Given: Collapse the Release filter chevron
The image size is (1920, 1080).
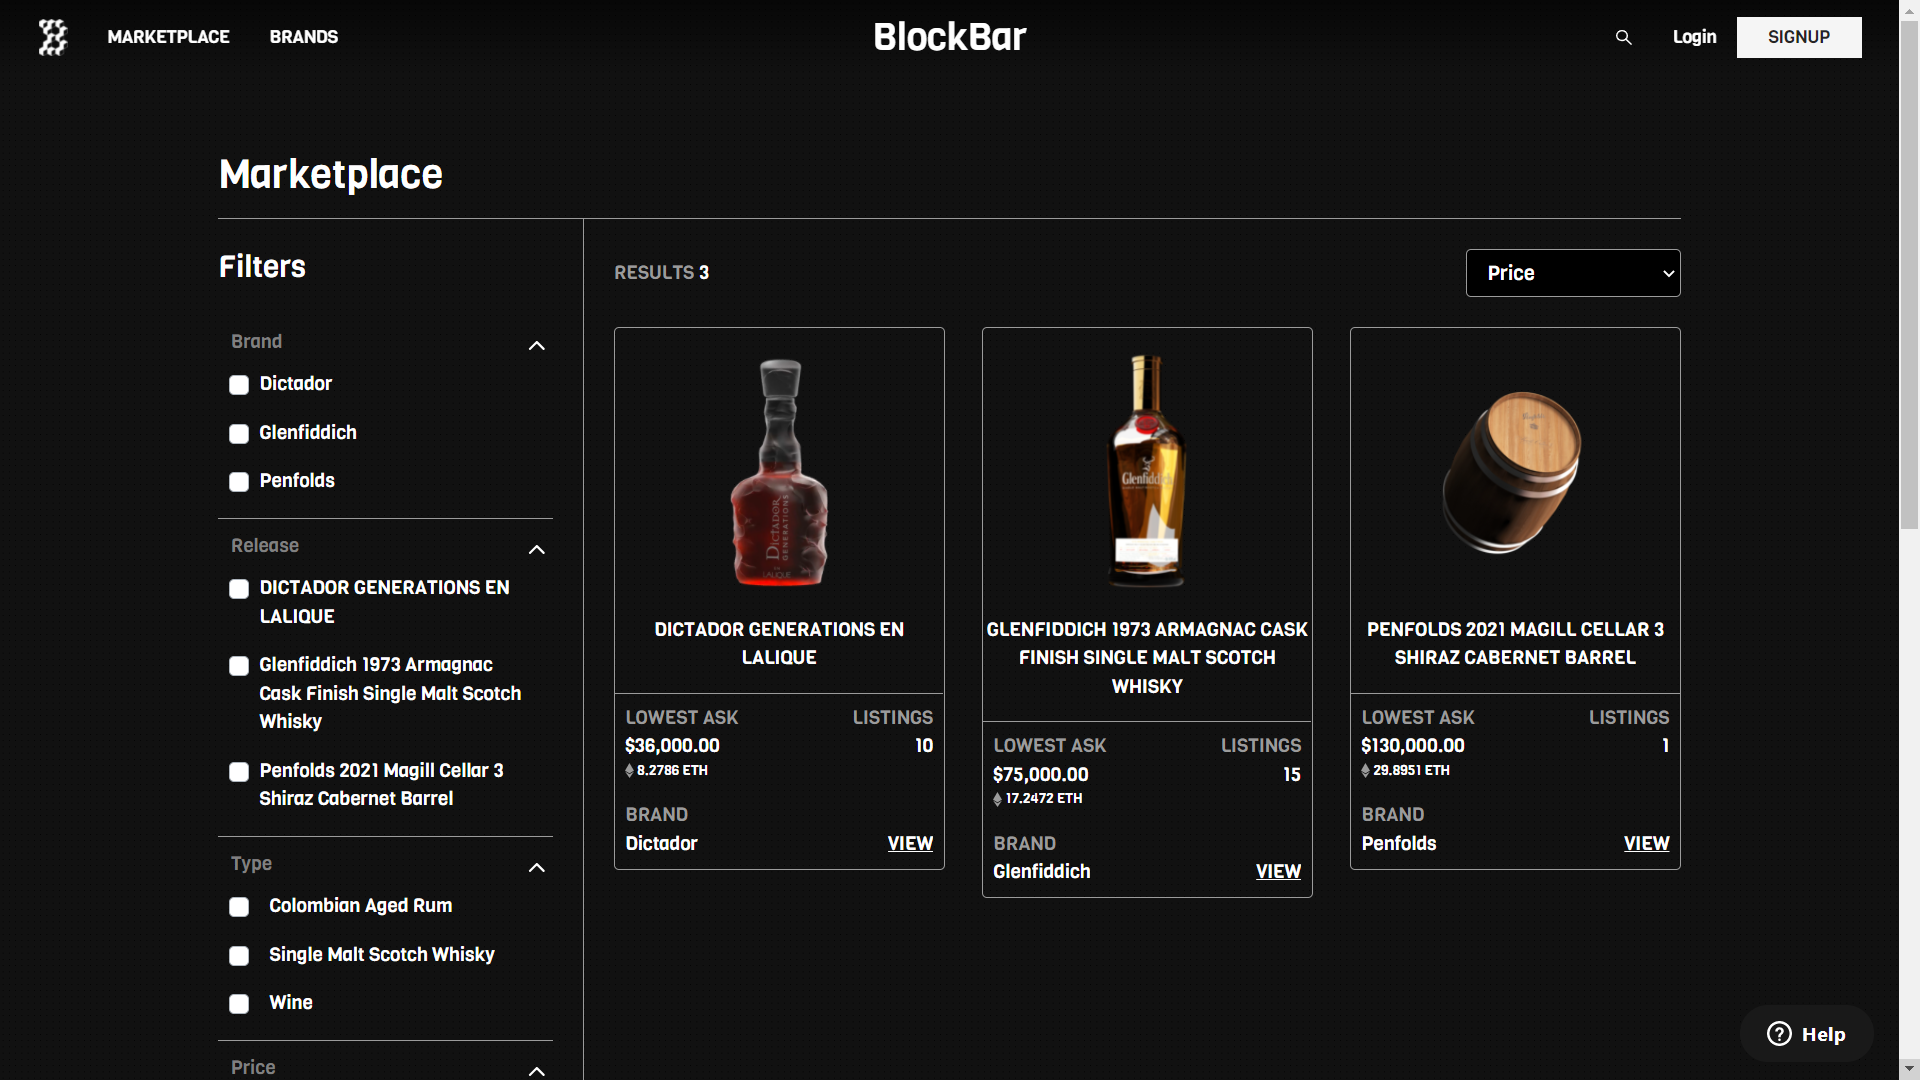Looking at the screenshot, I should [536, 549].
